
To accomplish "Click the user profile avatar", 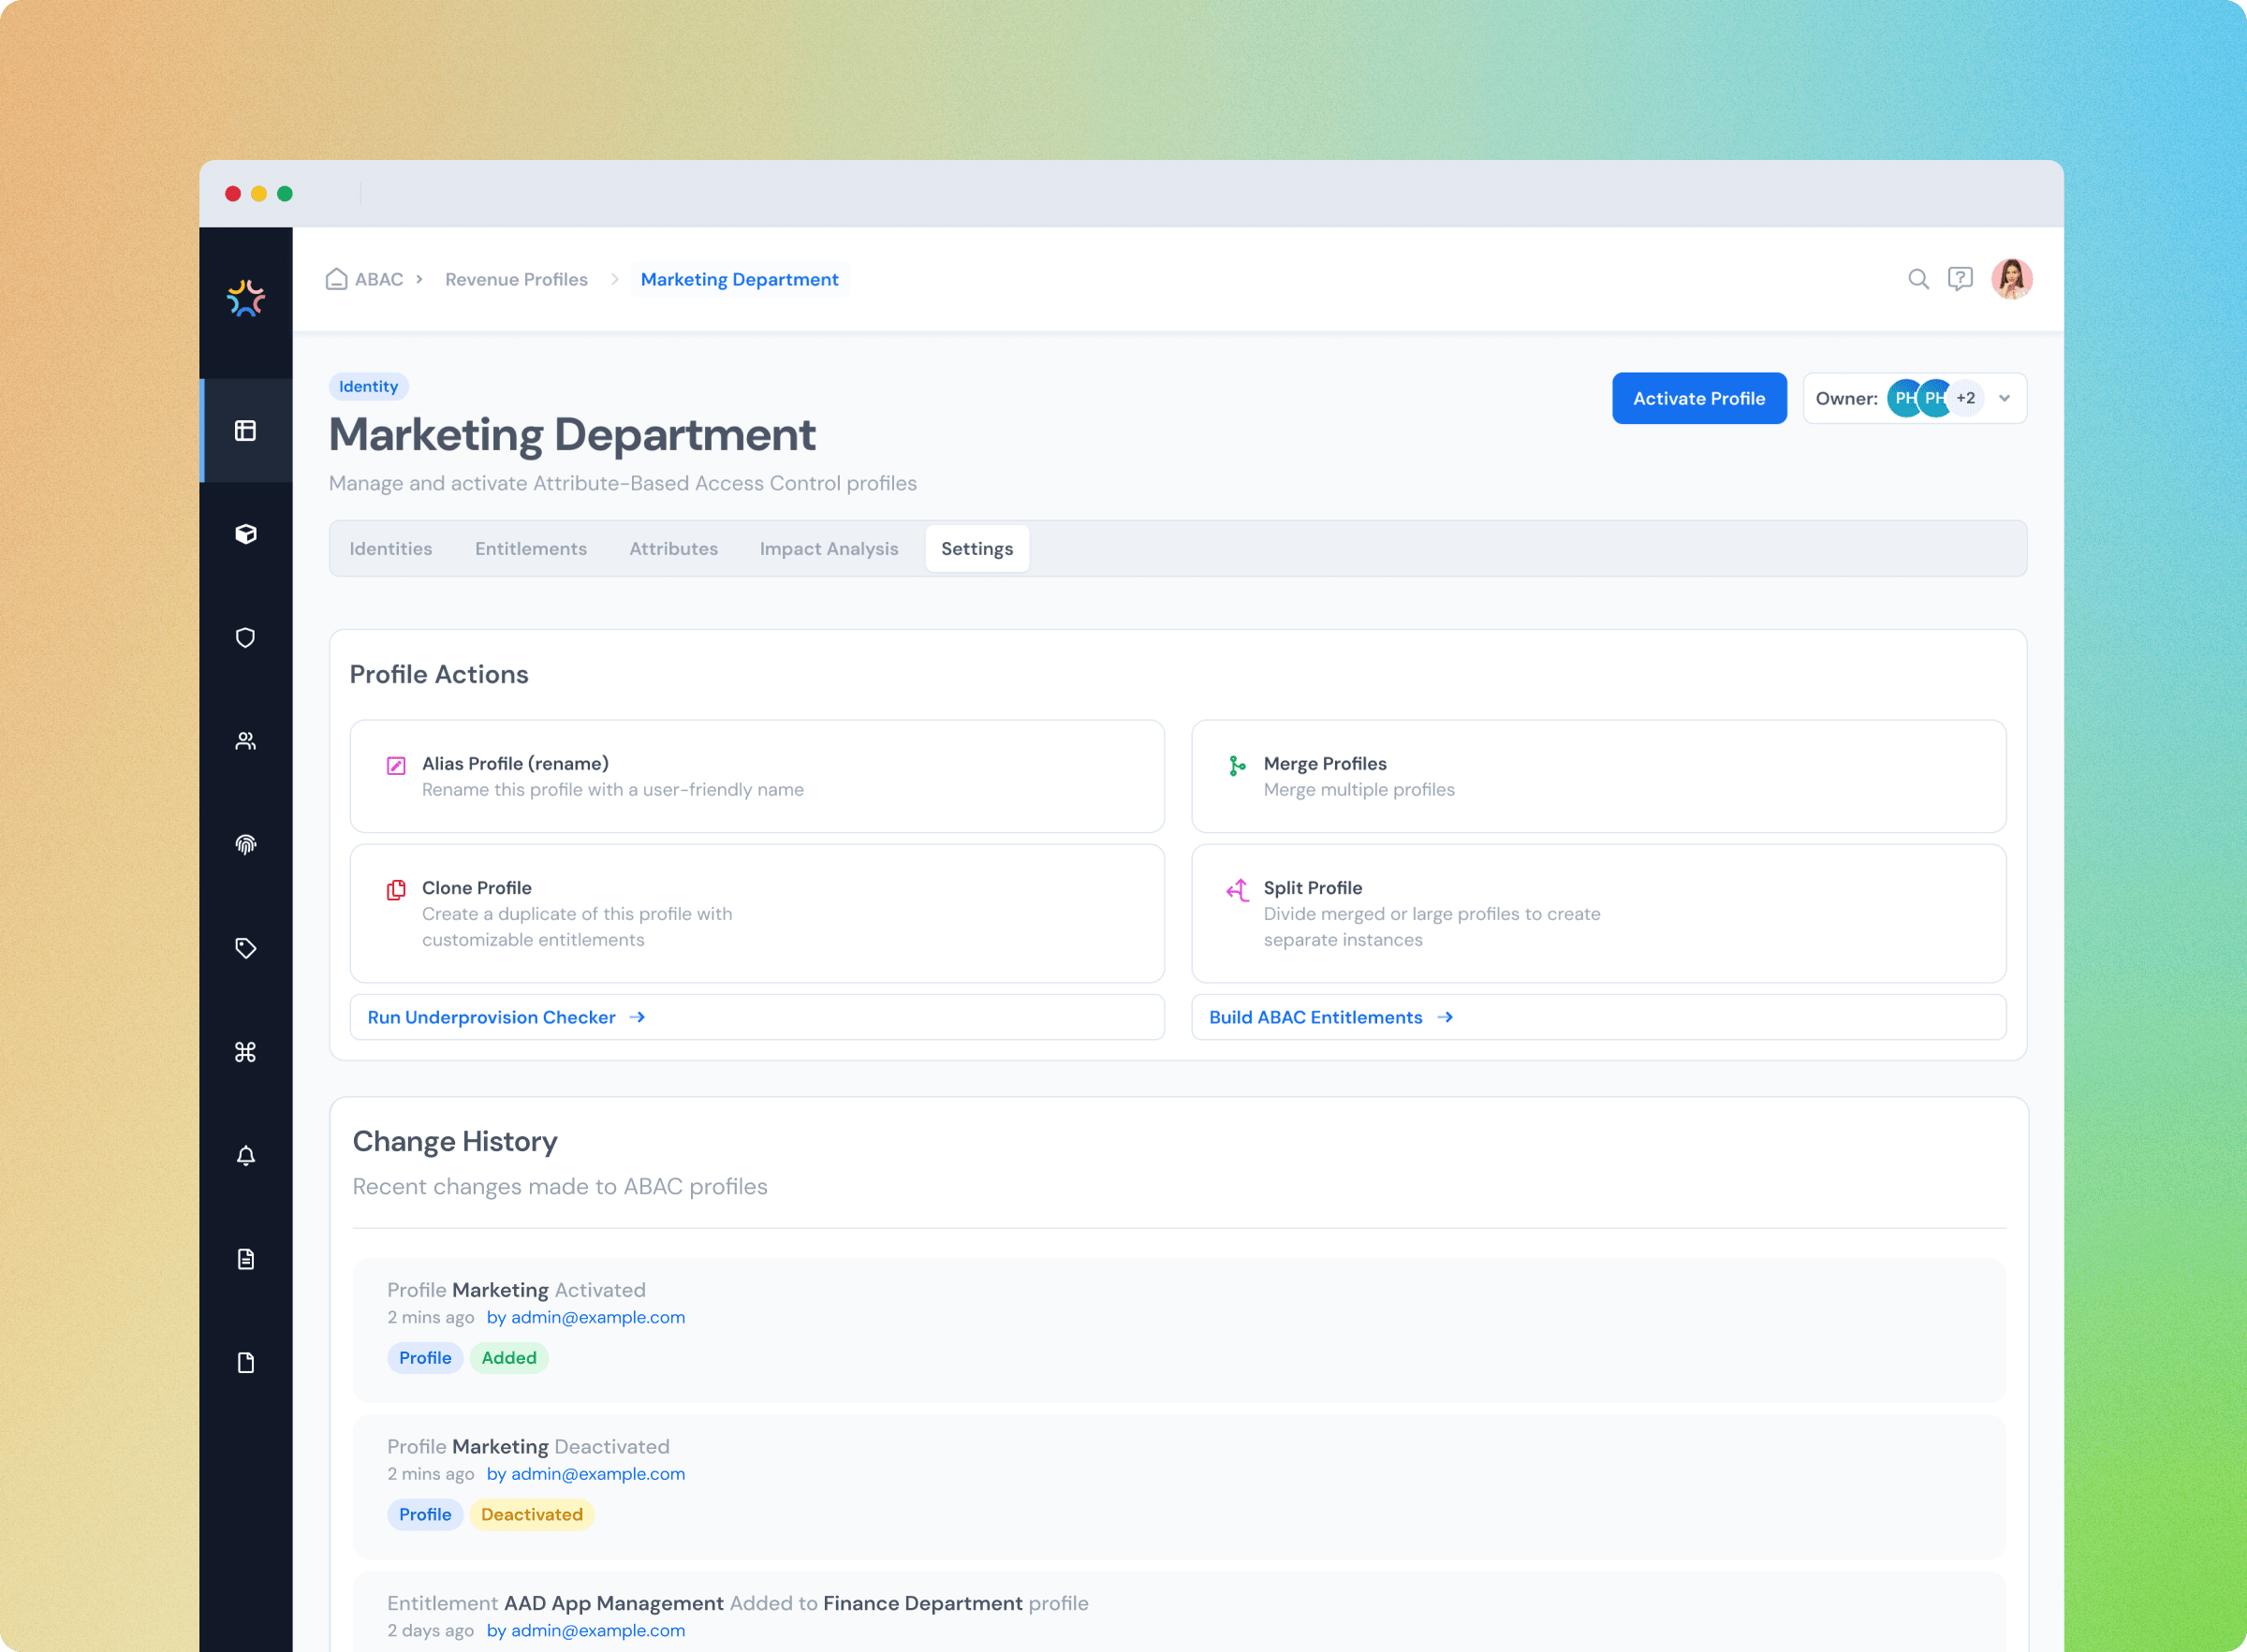I will 2011,279.
